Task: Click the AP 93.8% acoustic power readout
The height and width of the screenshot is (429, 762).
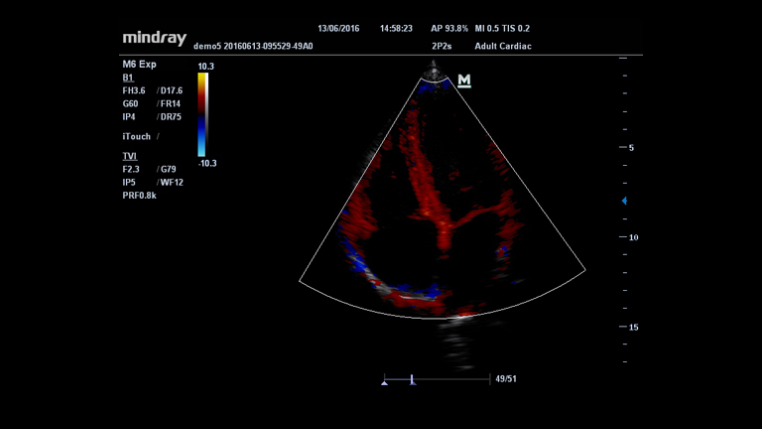Action: tap(450, 29)
